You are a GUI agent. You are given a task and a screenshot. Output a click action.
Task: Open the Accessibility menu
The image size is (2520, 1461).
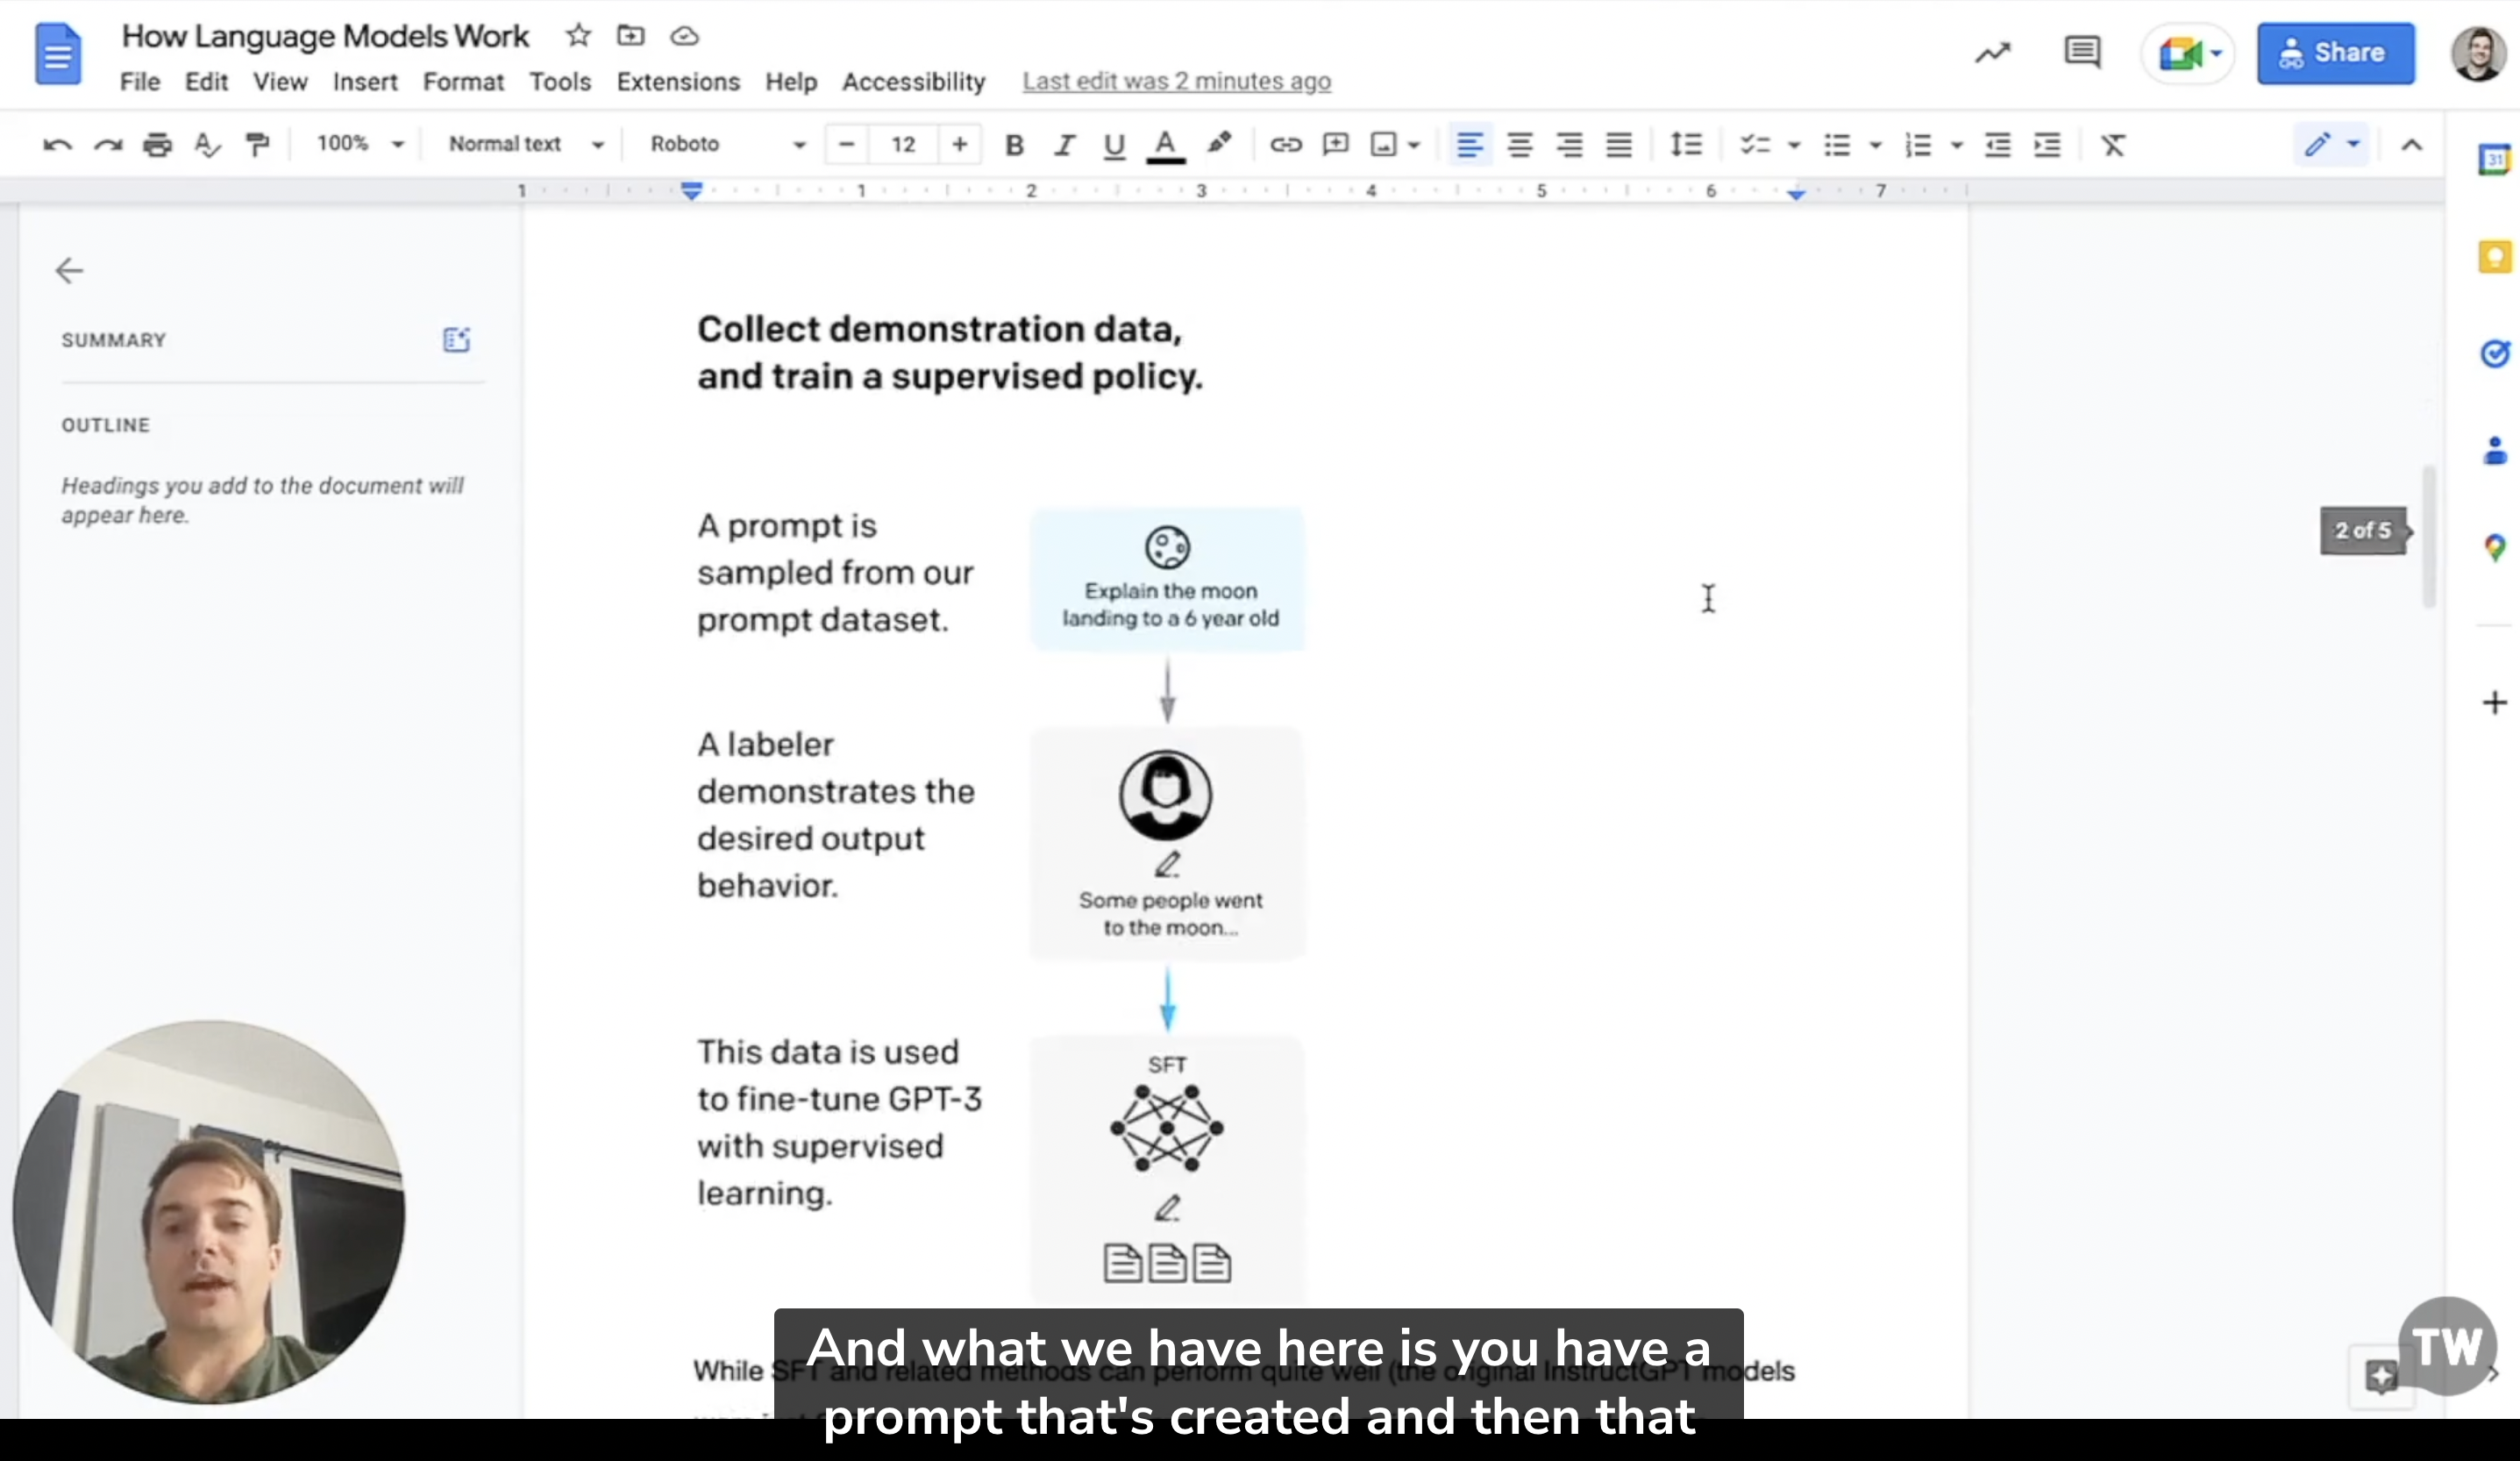913,82
